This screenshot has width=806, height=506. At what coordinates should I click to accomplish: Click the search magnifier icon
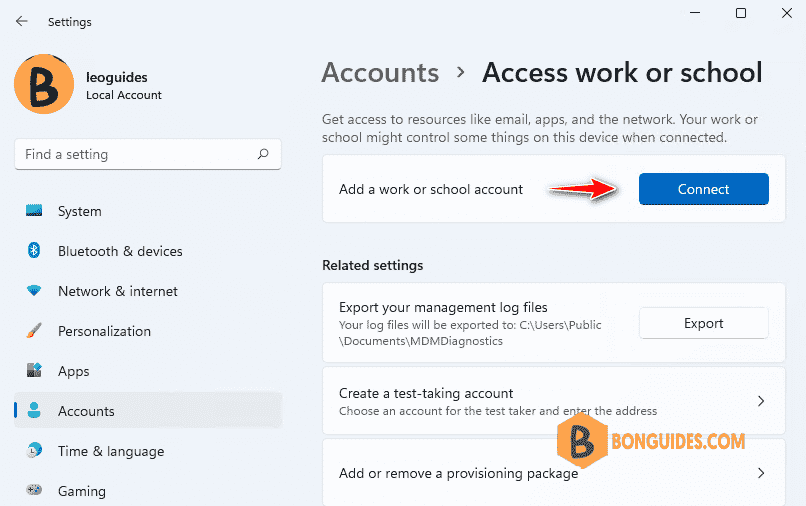(x=263, y=154)
